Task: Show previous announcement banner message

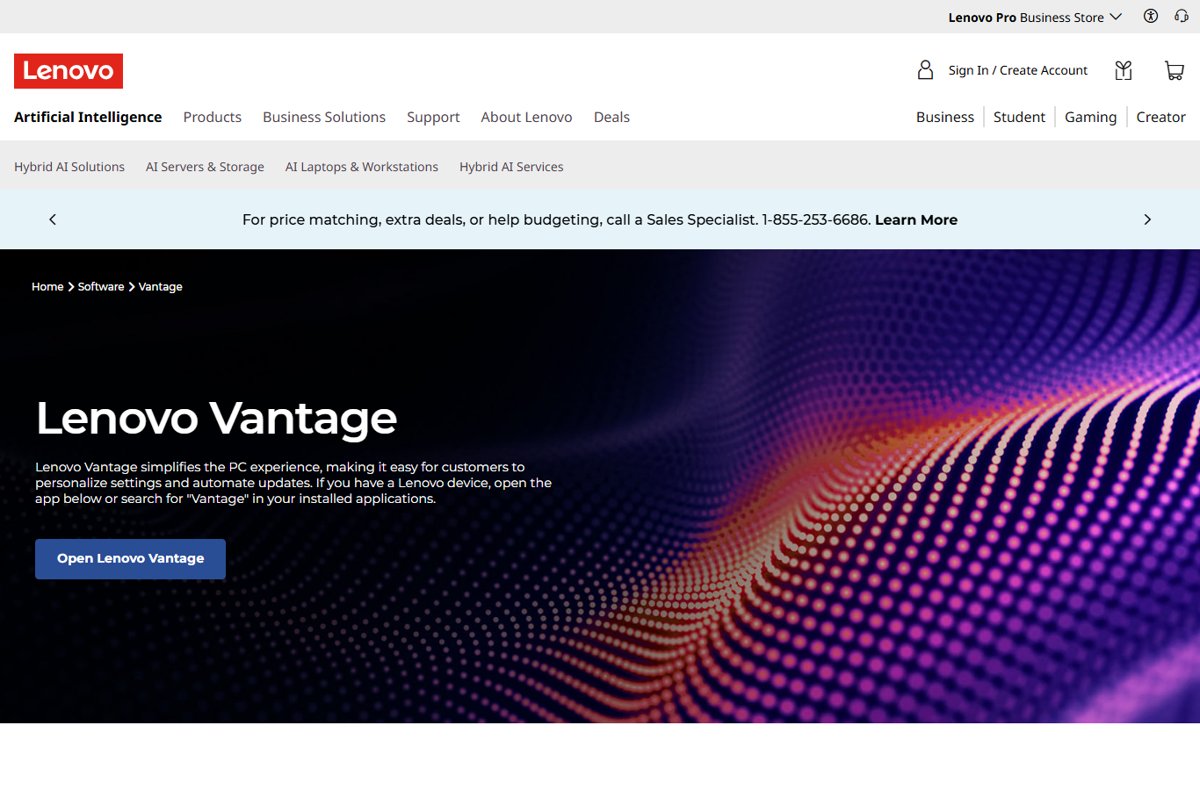Action: pos(53,219)
